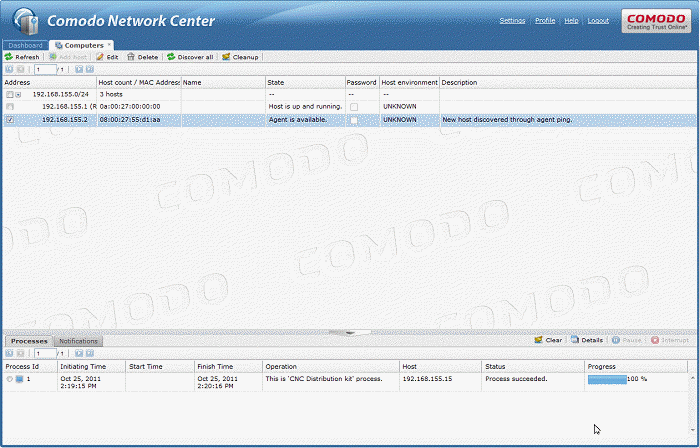Viewport: 700px width, 448px height.
Task: Open process Details icon
Action: click(x=575, y=340)
